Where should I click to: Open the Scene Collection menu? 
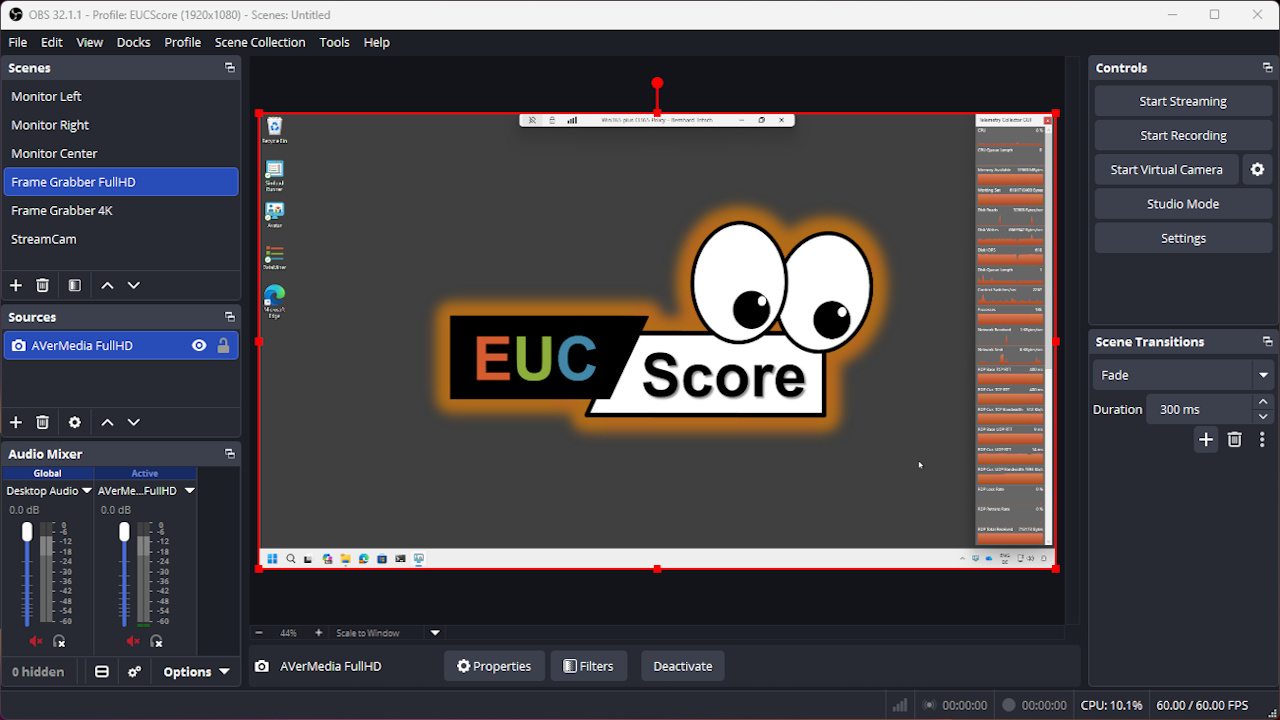(x=260, y=42)
